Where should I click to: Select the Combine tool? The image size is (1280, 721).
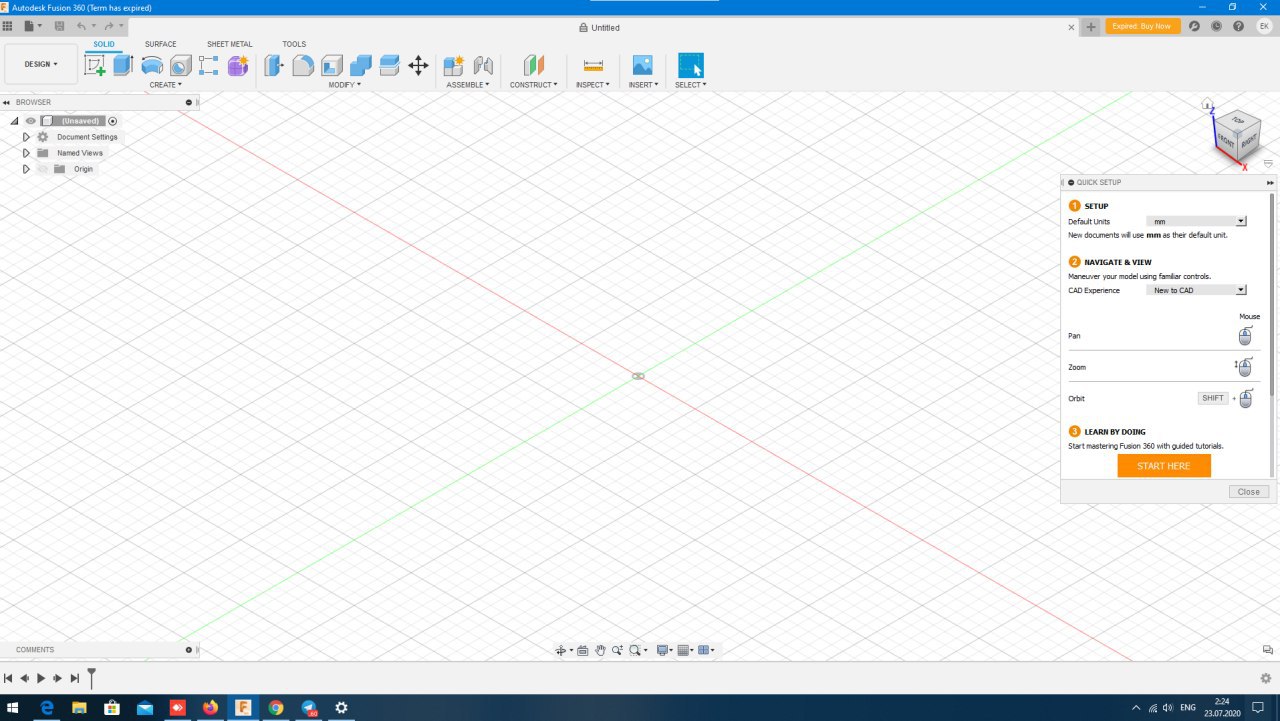click(361, 66)
